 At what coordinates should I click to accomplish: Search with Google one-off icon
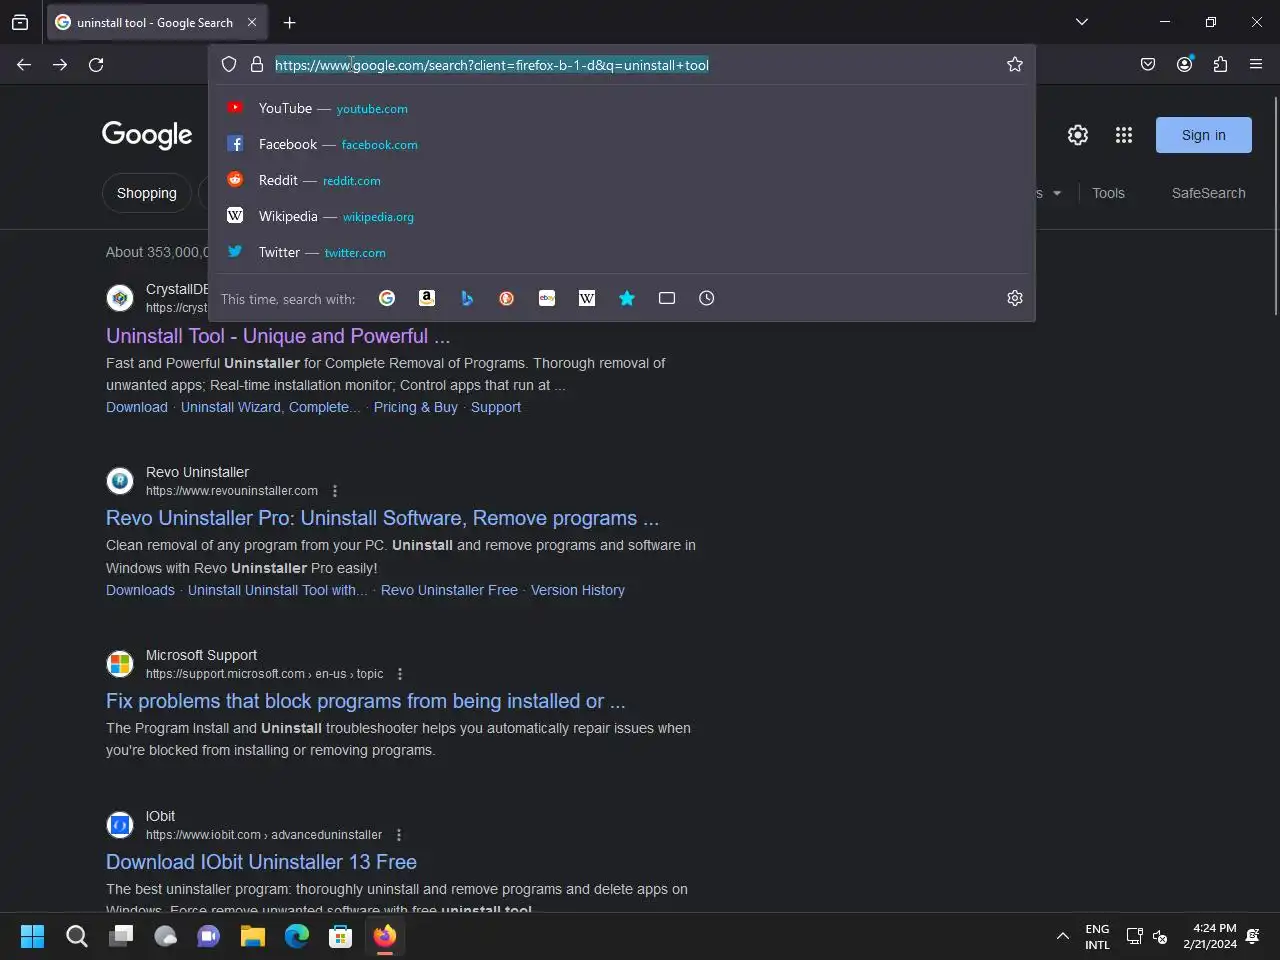387,298
